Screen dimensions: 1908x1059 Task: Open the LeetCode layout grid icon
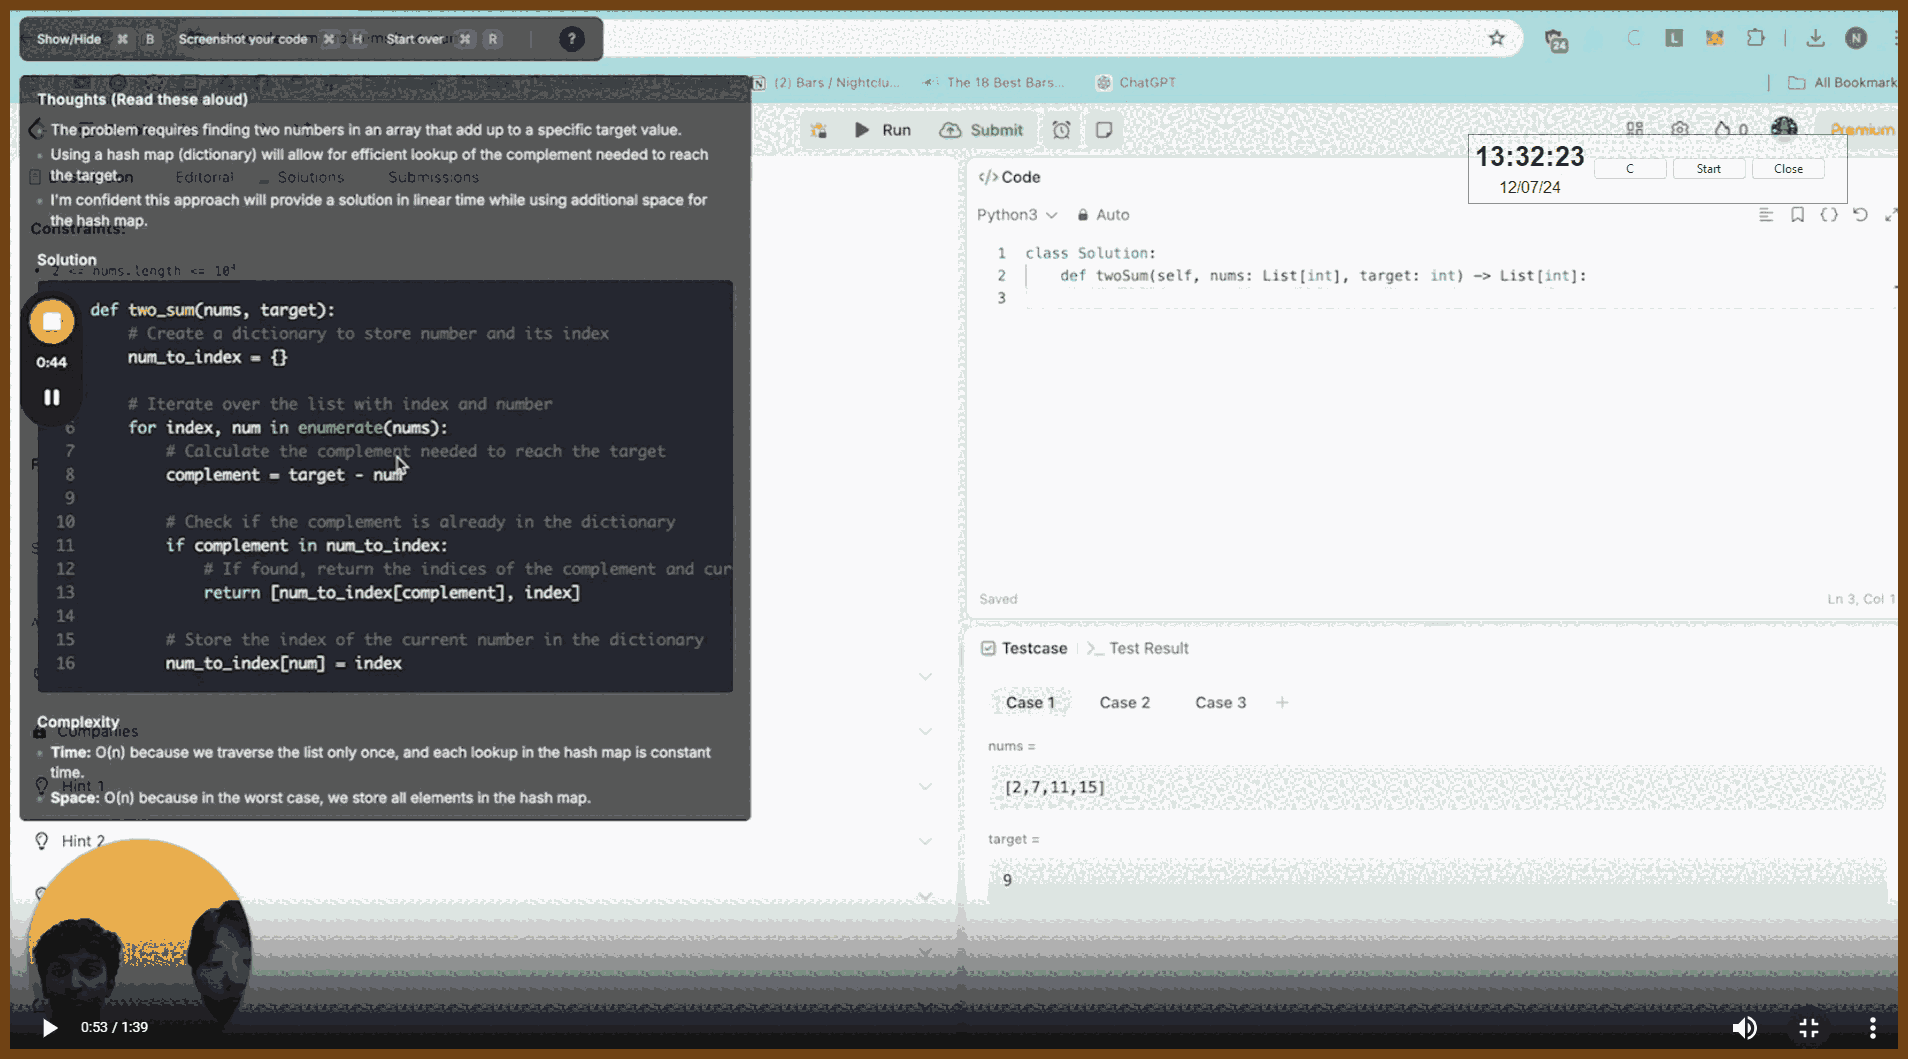click(1634, 129)
